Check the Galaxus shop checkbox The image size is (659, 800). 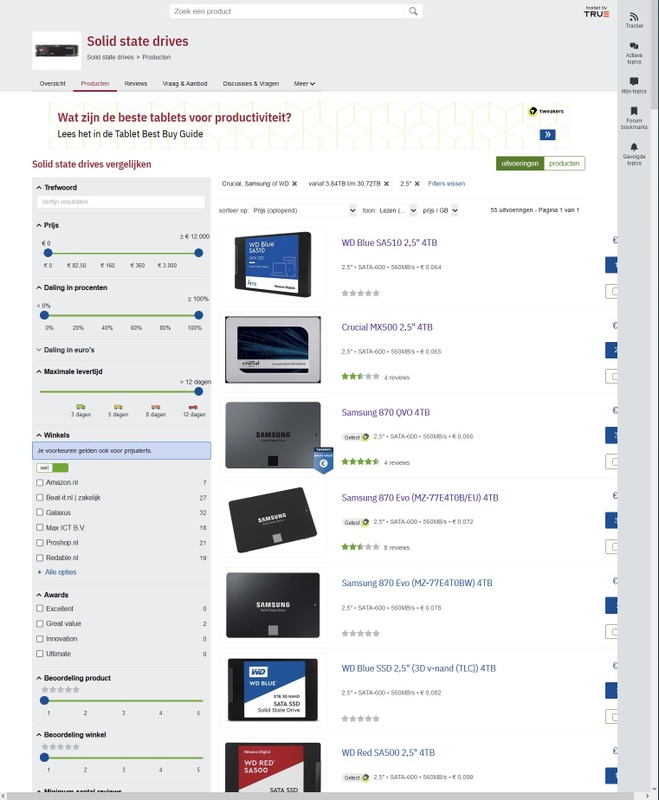coord(40,512)
